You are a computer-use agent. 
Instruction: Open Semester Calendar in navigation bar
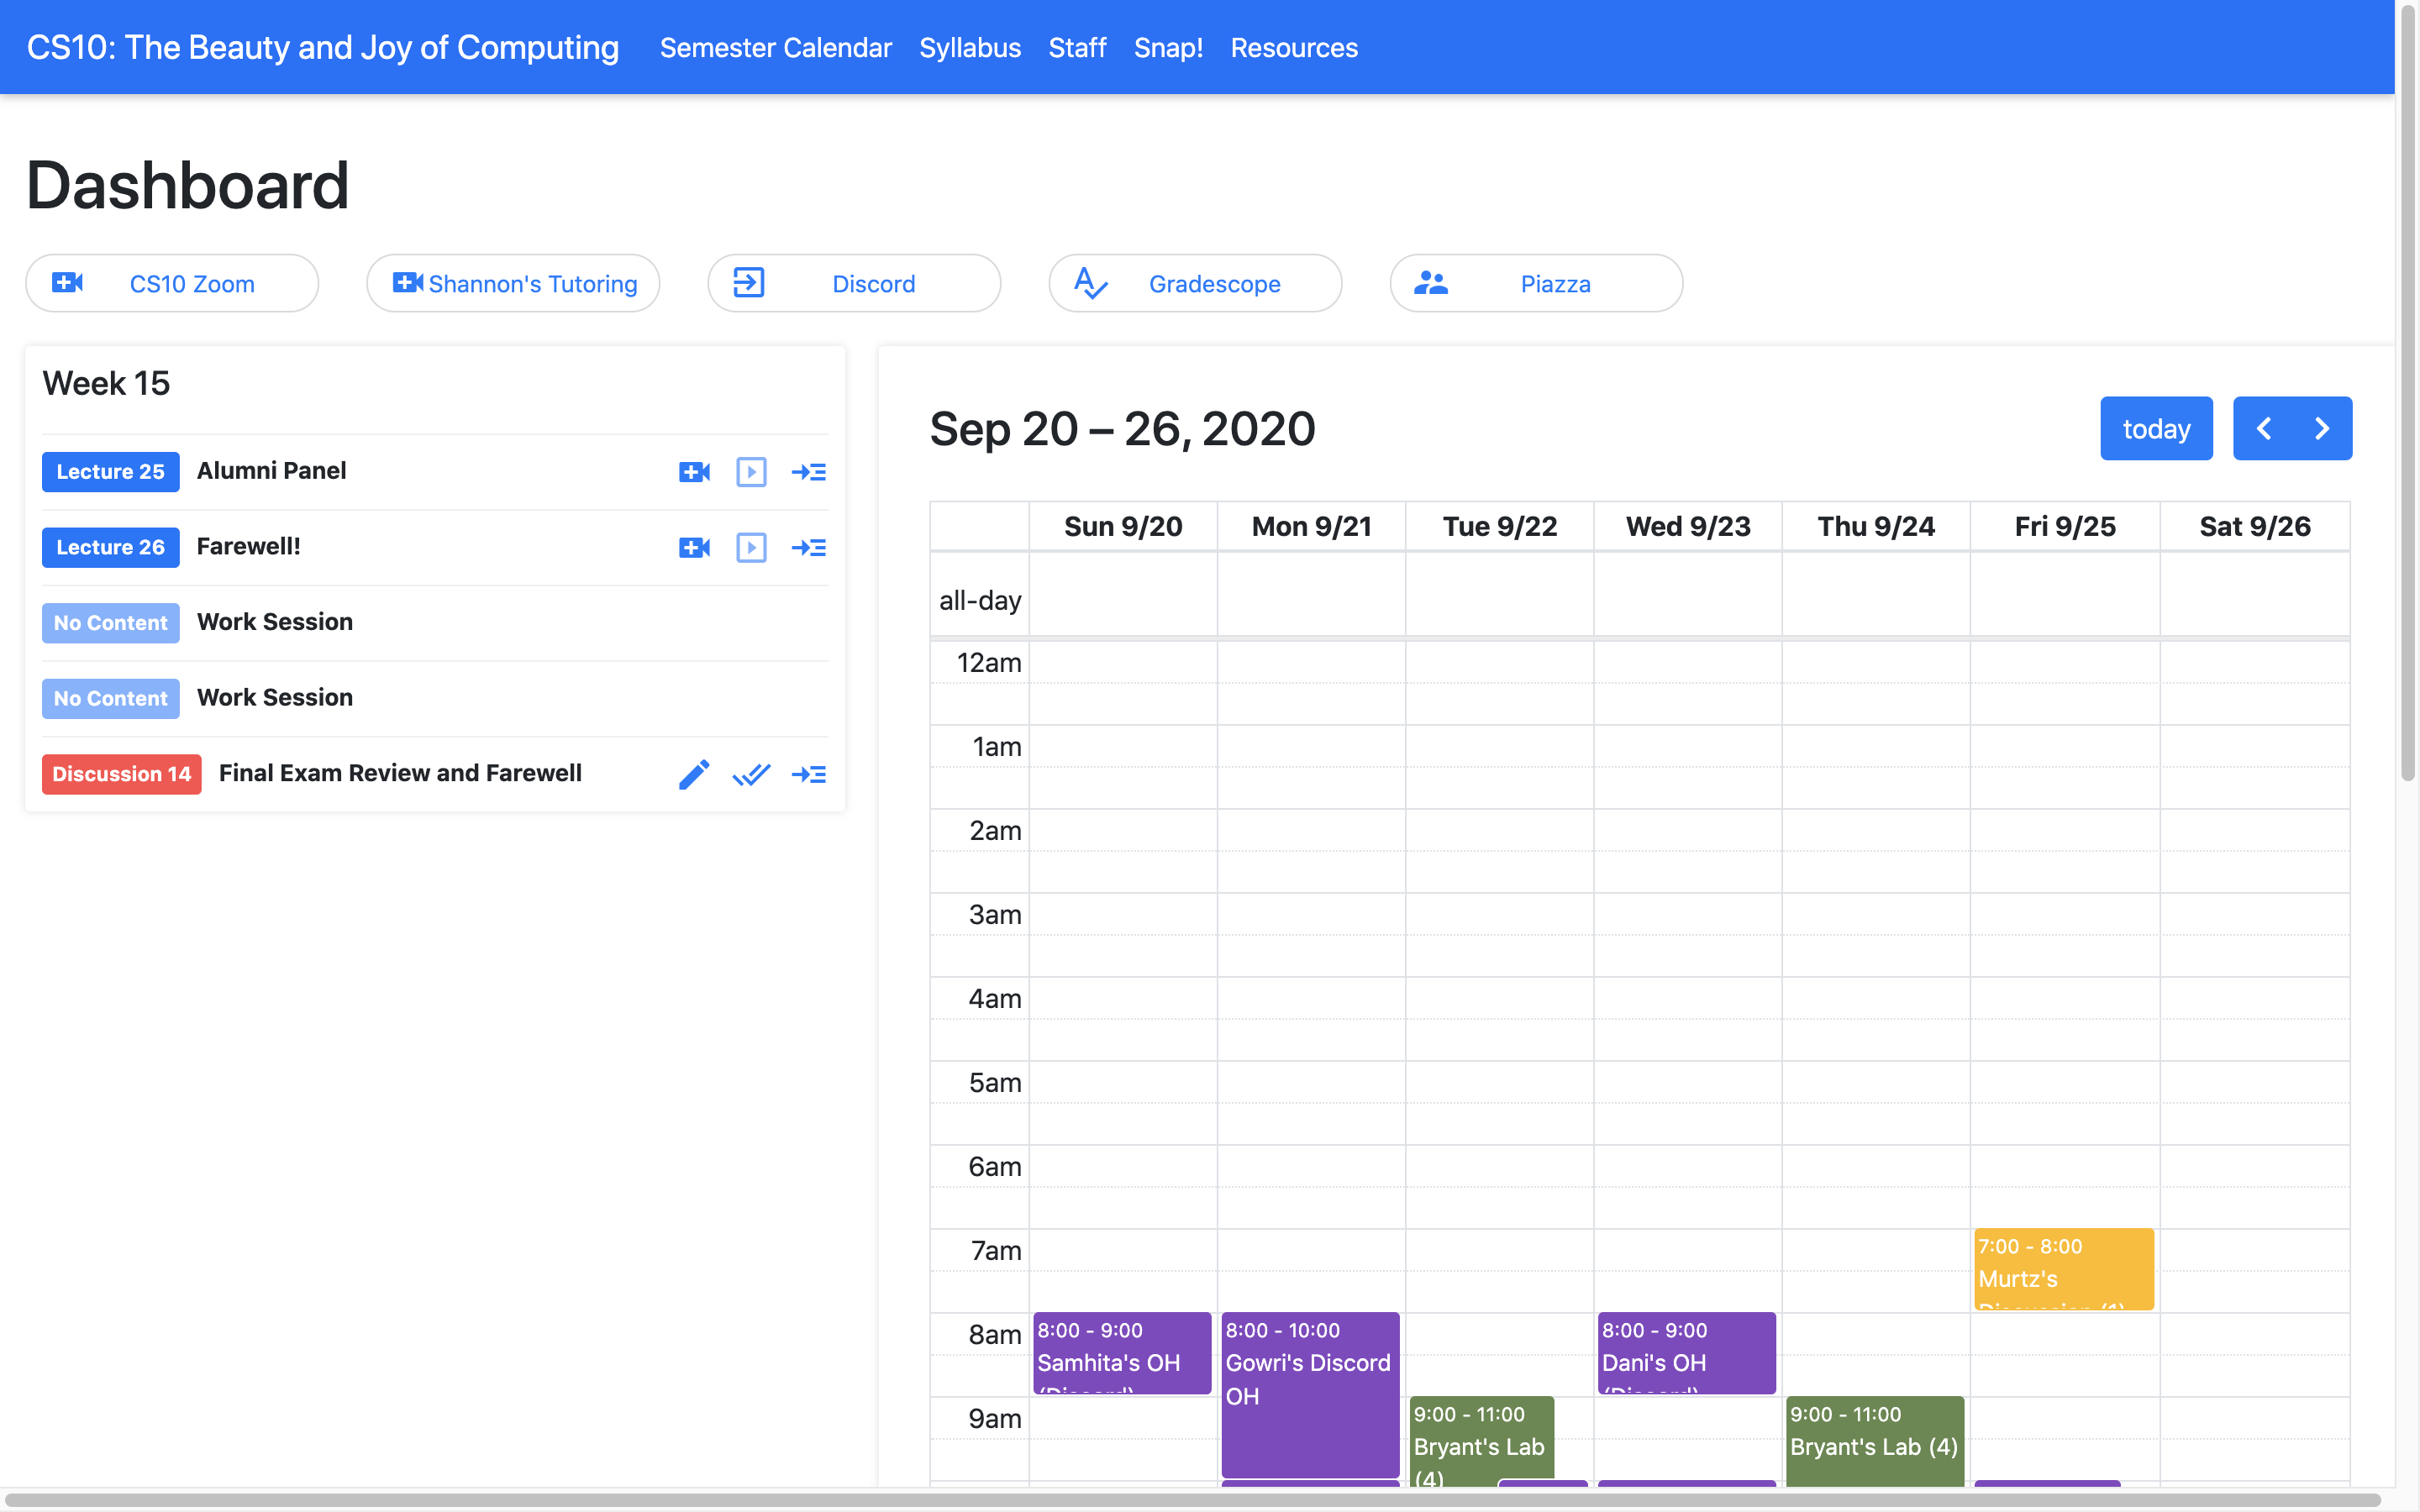point(775,48)
